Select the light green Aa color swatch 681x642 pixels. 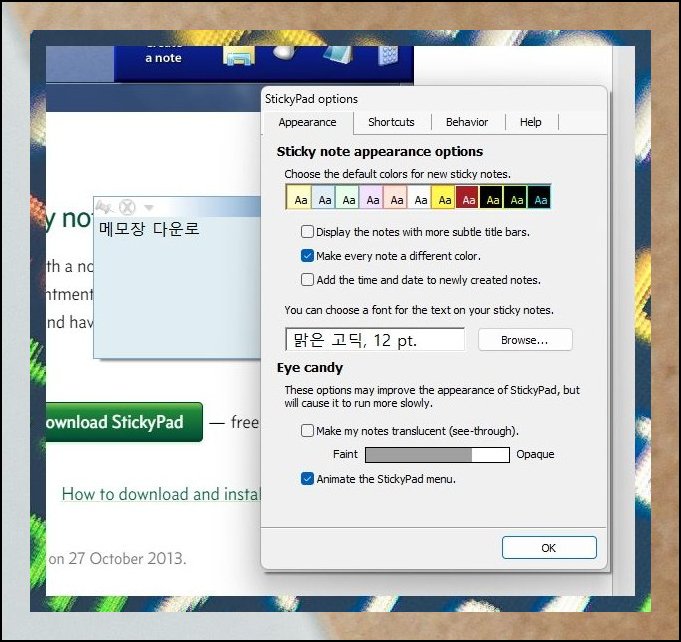348,198
